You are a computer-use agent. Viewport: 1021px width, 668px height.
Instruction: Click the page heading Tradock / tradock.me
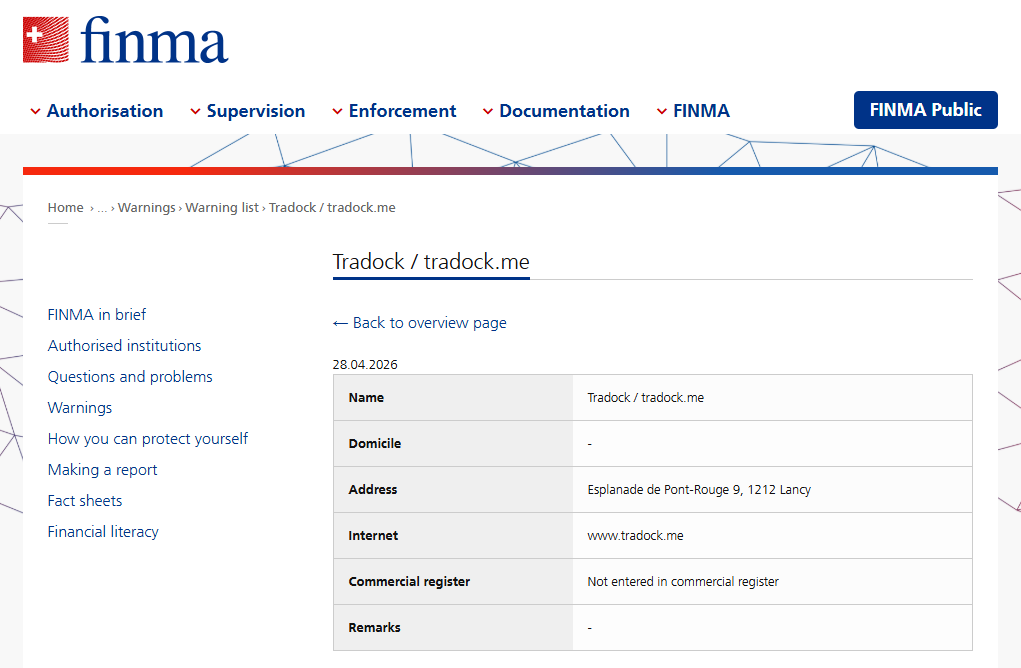431,262
